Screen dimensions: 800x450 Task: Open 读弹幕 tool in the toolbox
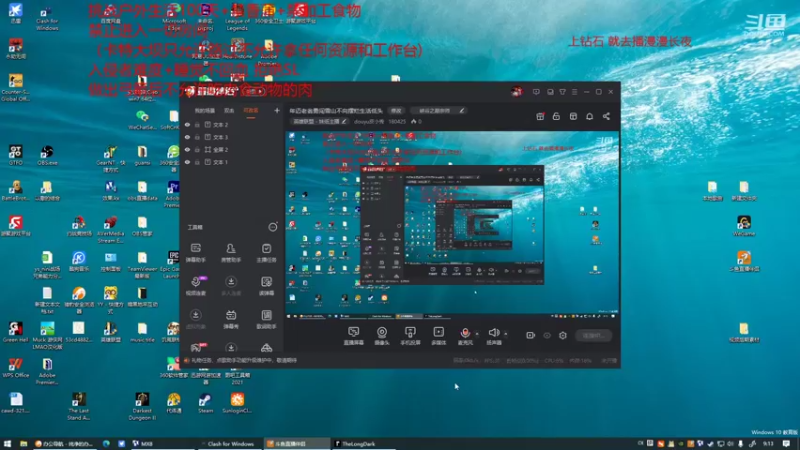click(x=266, y=286)
